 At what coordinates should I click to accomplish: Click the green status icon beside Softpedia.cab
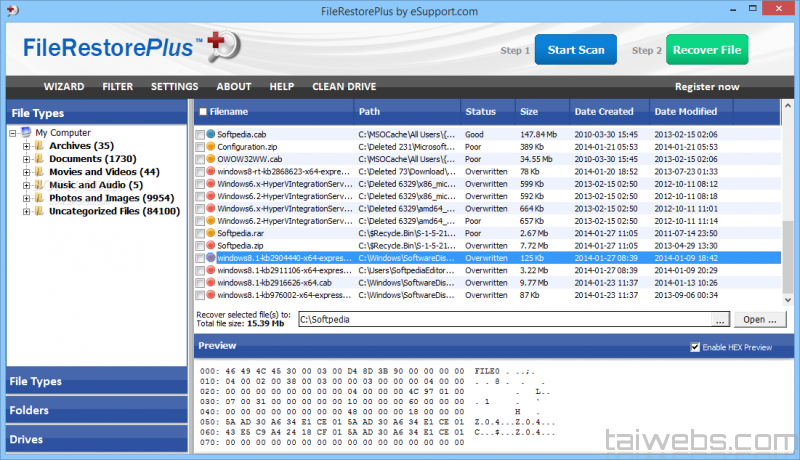[x=211, y=133]
